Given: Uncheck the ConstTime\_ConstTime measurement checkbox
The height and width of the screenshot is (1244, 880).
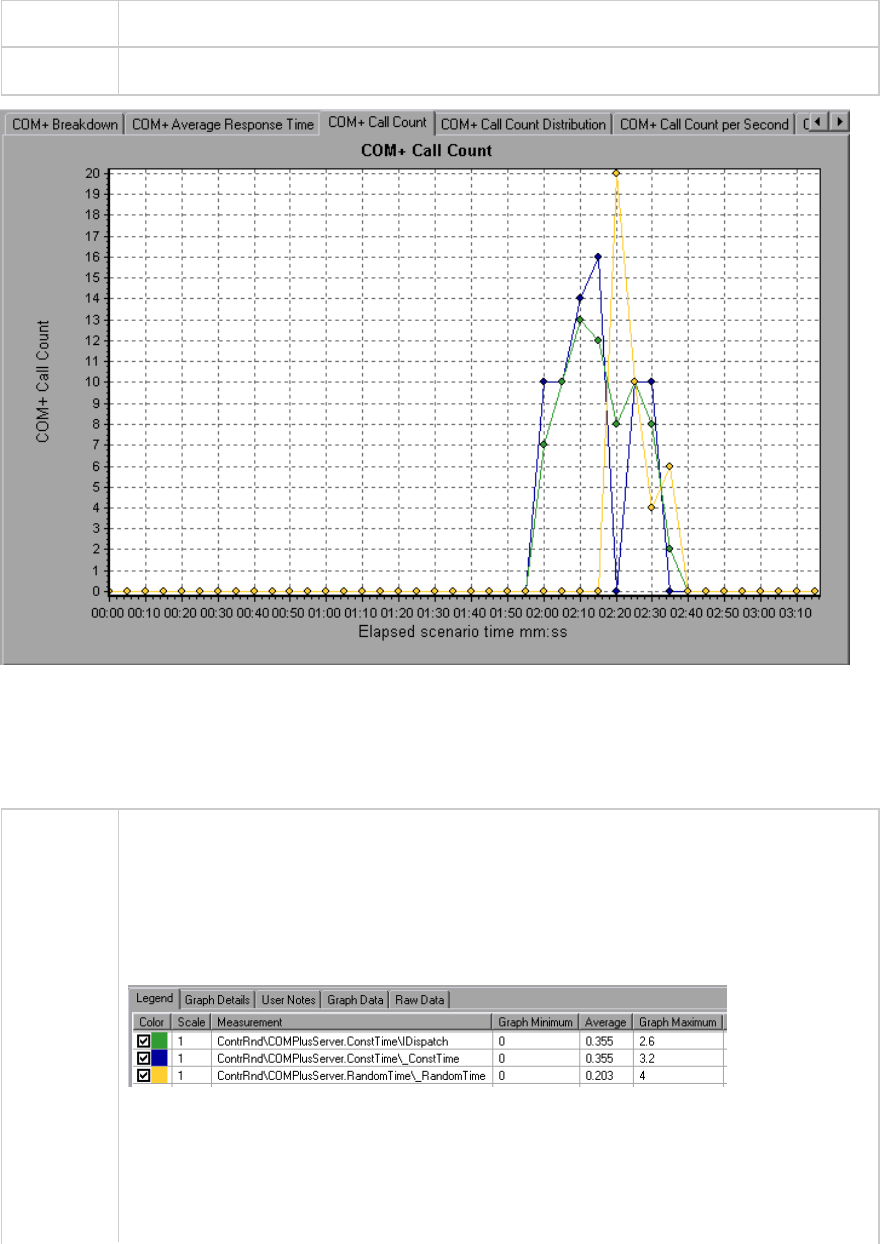Looking at the screenshot, I should coord(143,1058).
